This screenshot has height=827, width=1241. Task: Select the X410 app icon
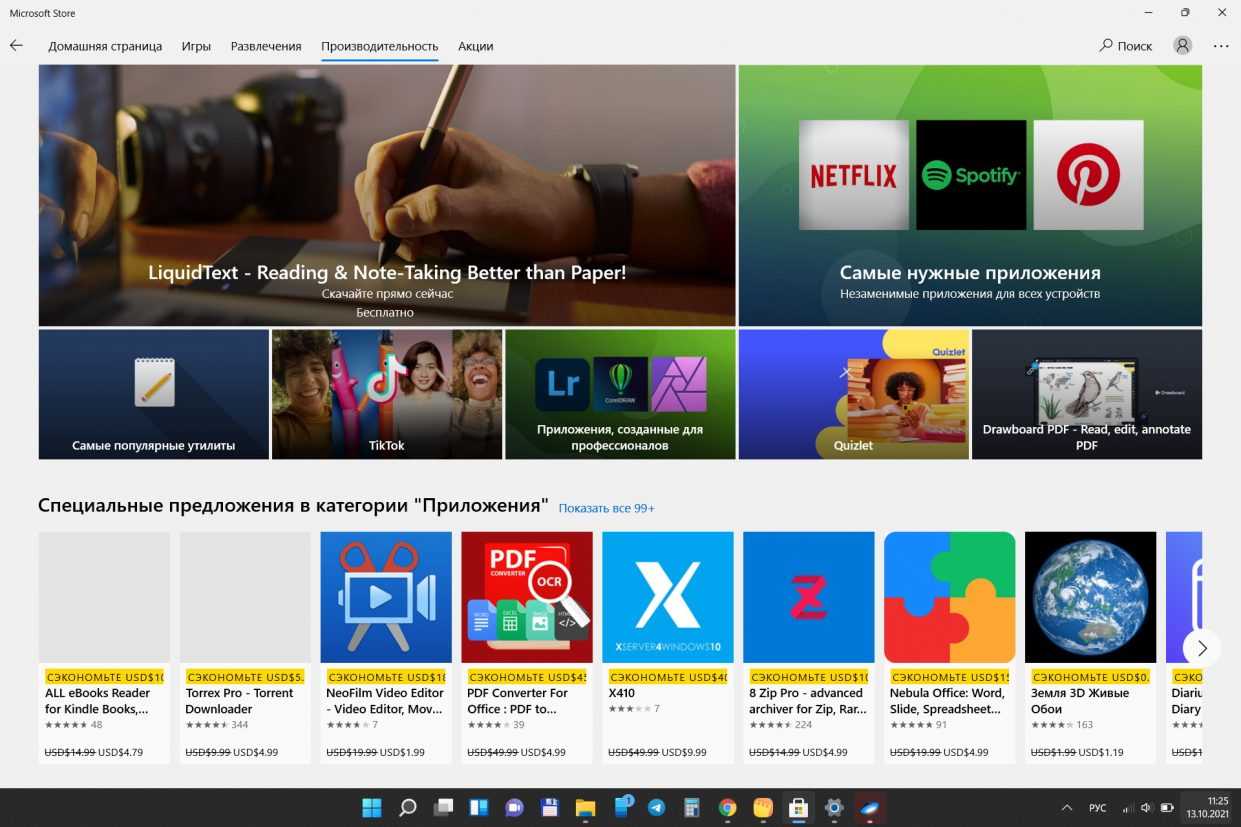point(668,597)
